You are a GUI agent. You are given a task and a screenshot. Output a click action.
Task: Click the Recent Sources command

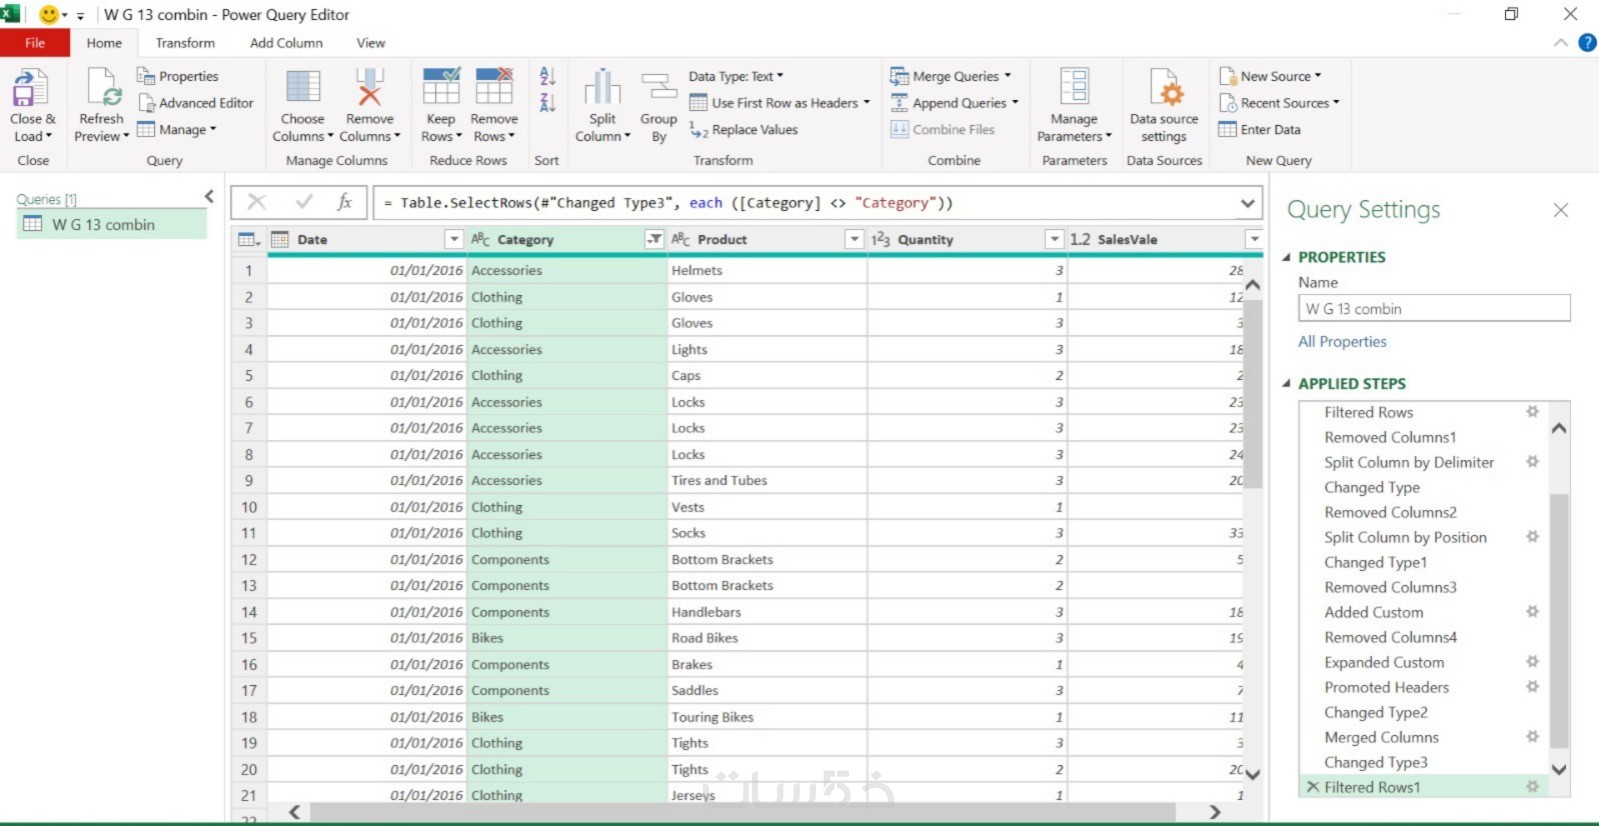1279,103
